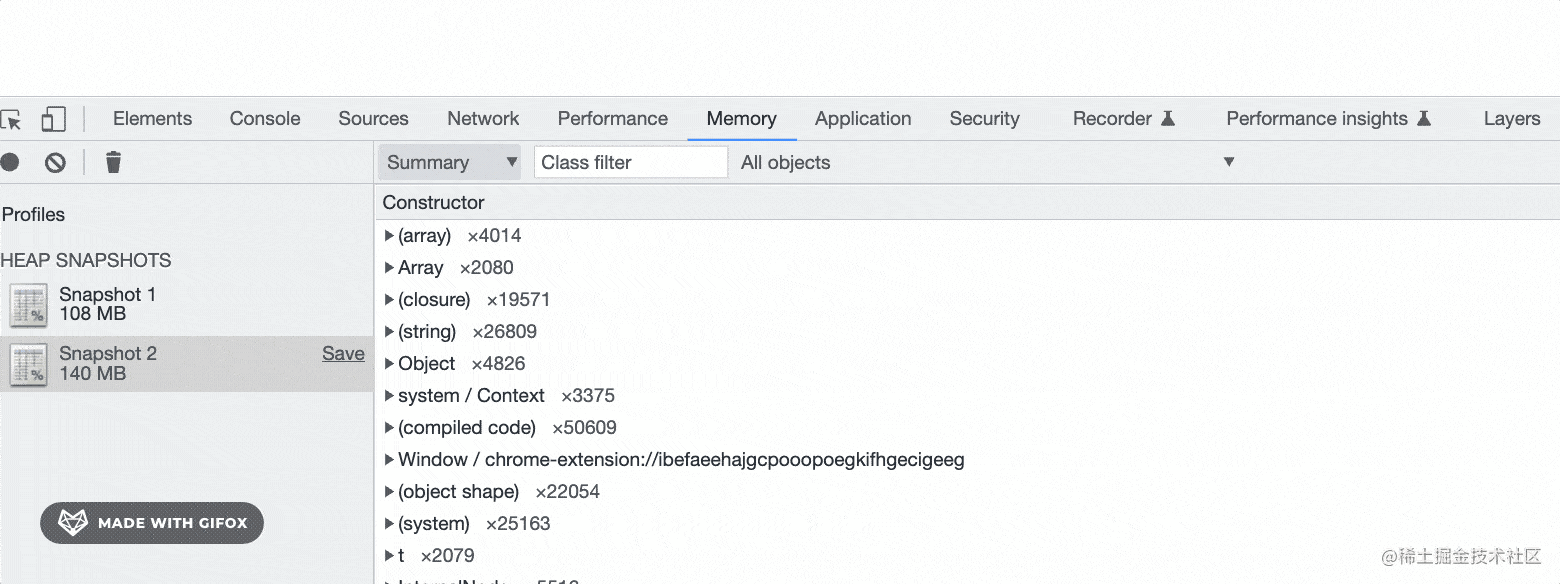The height and width of the screenshot is (584, 1560).
Task: Click the trash collect garbage icon
Action: pos(113,162)
